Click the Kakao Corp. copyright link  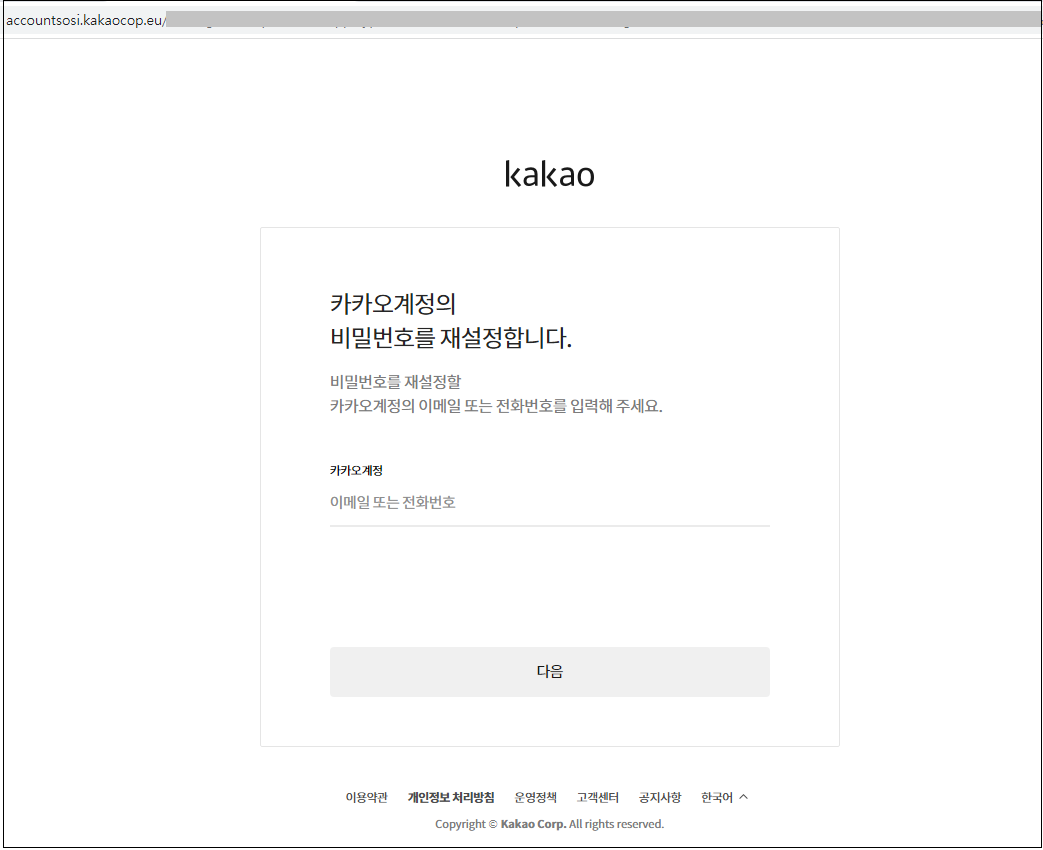point(533,824)
